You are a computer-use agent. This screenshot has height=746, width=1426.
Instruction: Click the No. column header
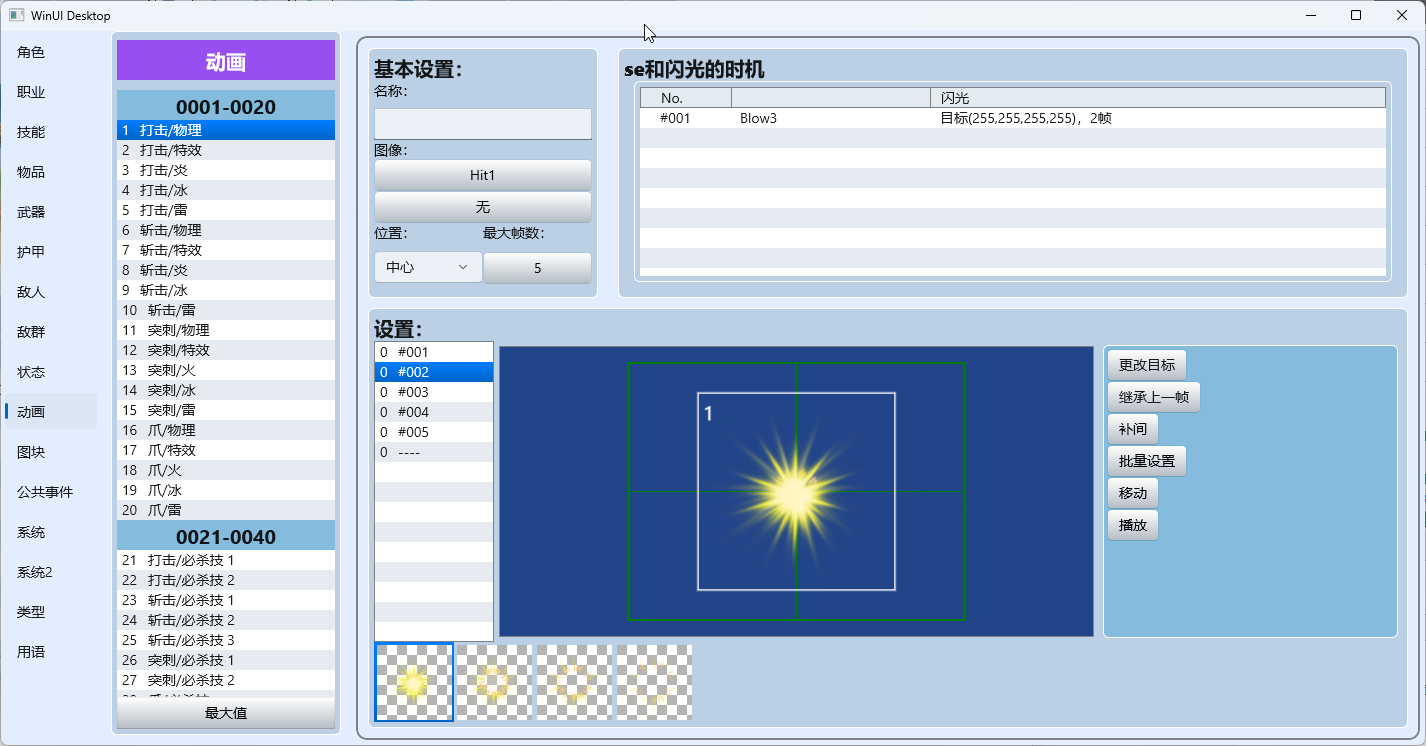pos(686,98)
